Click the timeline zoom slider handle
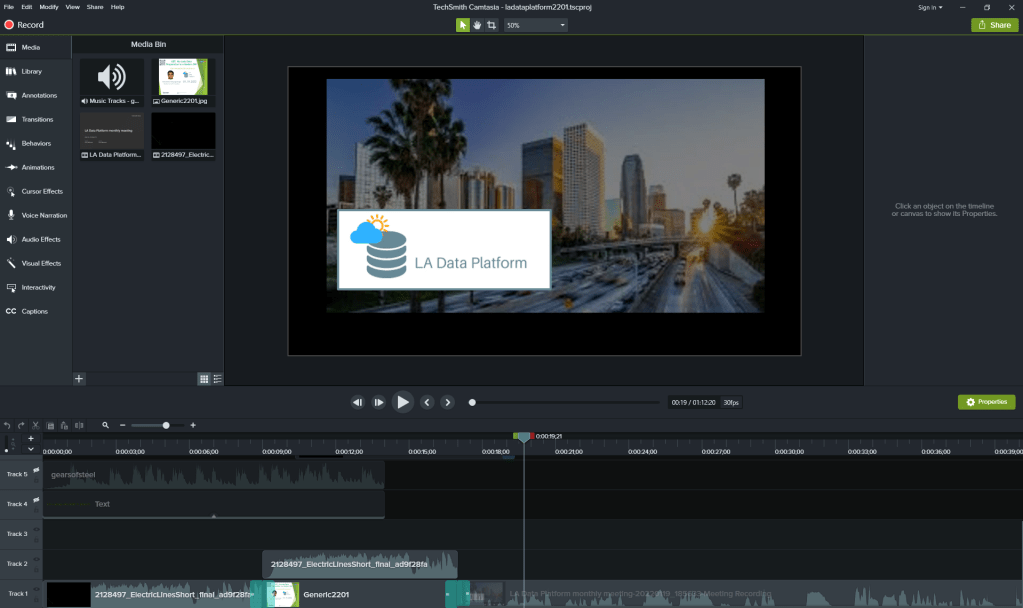The width and height of the screenshot is (1023, 608). [166, 425]
